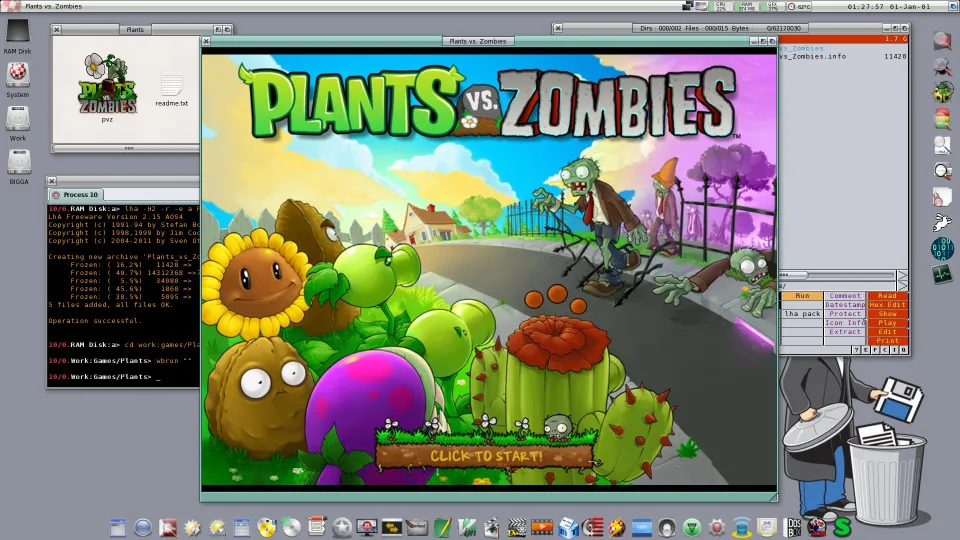Click the orange Show button
This screenshot has width=960, height=540.
point(887,313)
